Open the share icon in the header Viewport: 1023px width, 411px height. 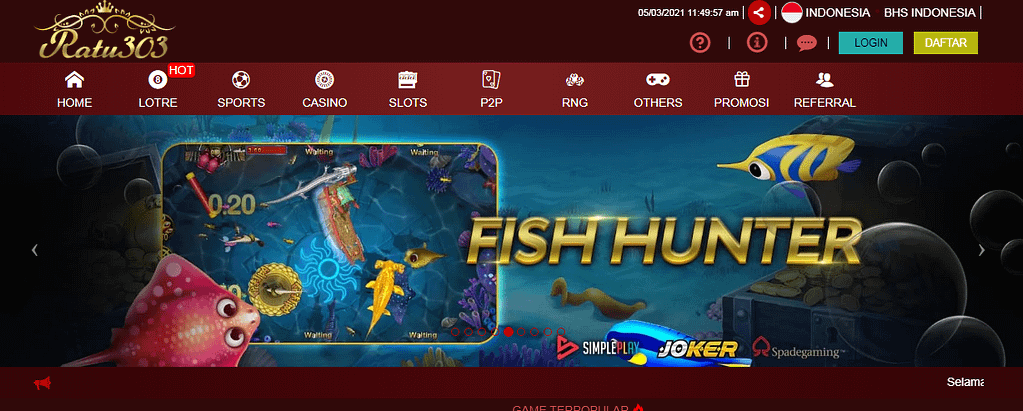[x=759, y=12]
